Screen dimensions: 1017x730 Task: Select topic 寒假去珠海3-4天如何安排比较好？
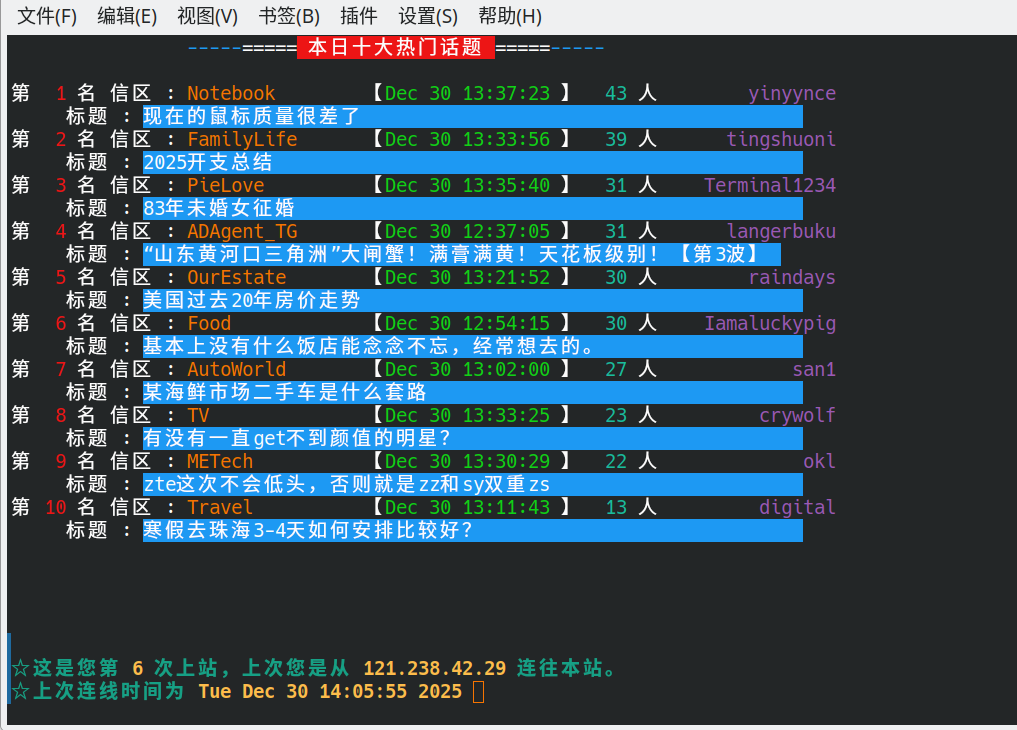(308, 530)
